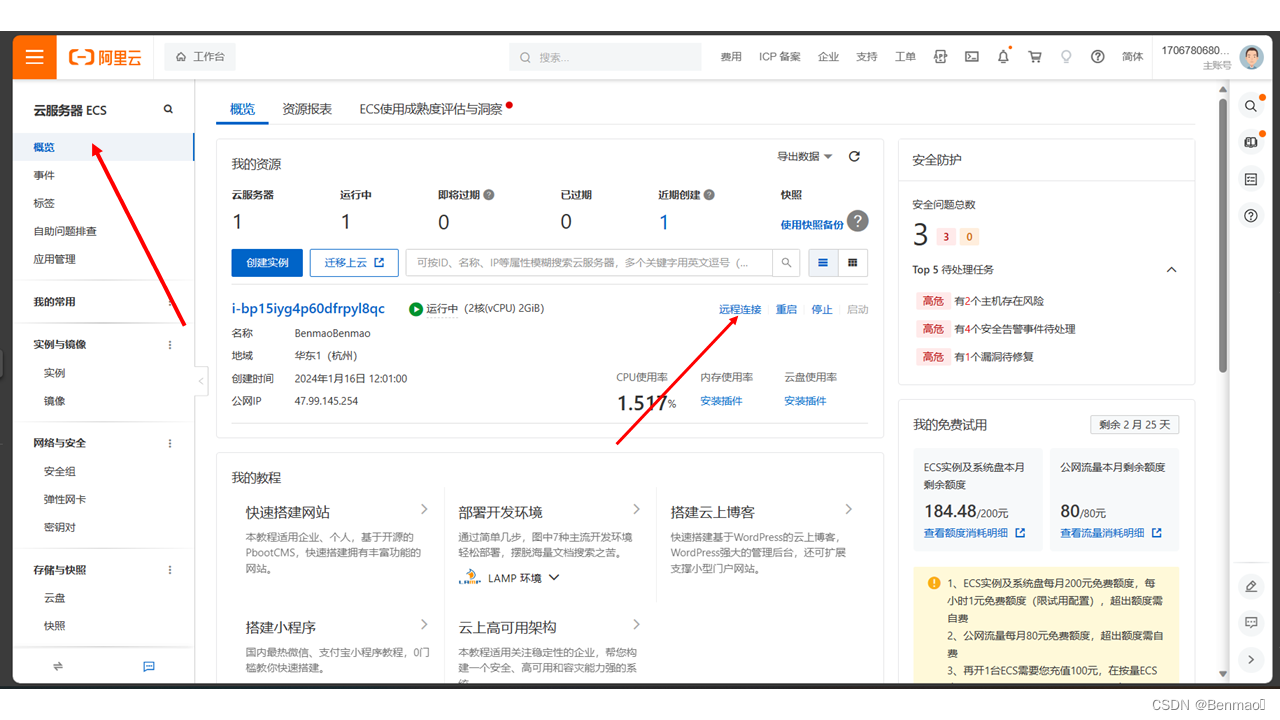The image size is (1280, 720).
Task: Click the 迁移上云 button
Action: click(x=354, y=263)
